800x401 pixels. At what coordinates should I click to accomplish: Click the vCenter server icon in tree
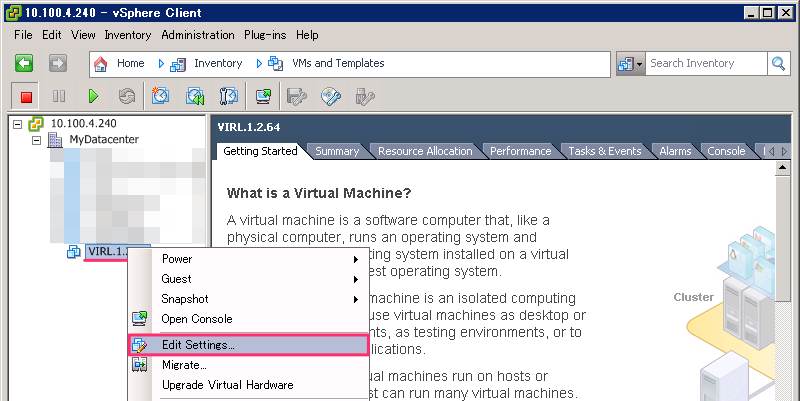pos(36,123)
